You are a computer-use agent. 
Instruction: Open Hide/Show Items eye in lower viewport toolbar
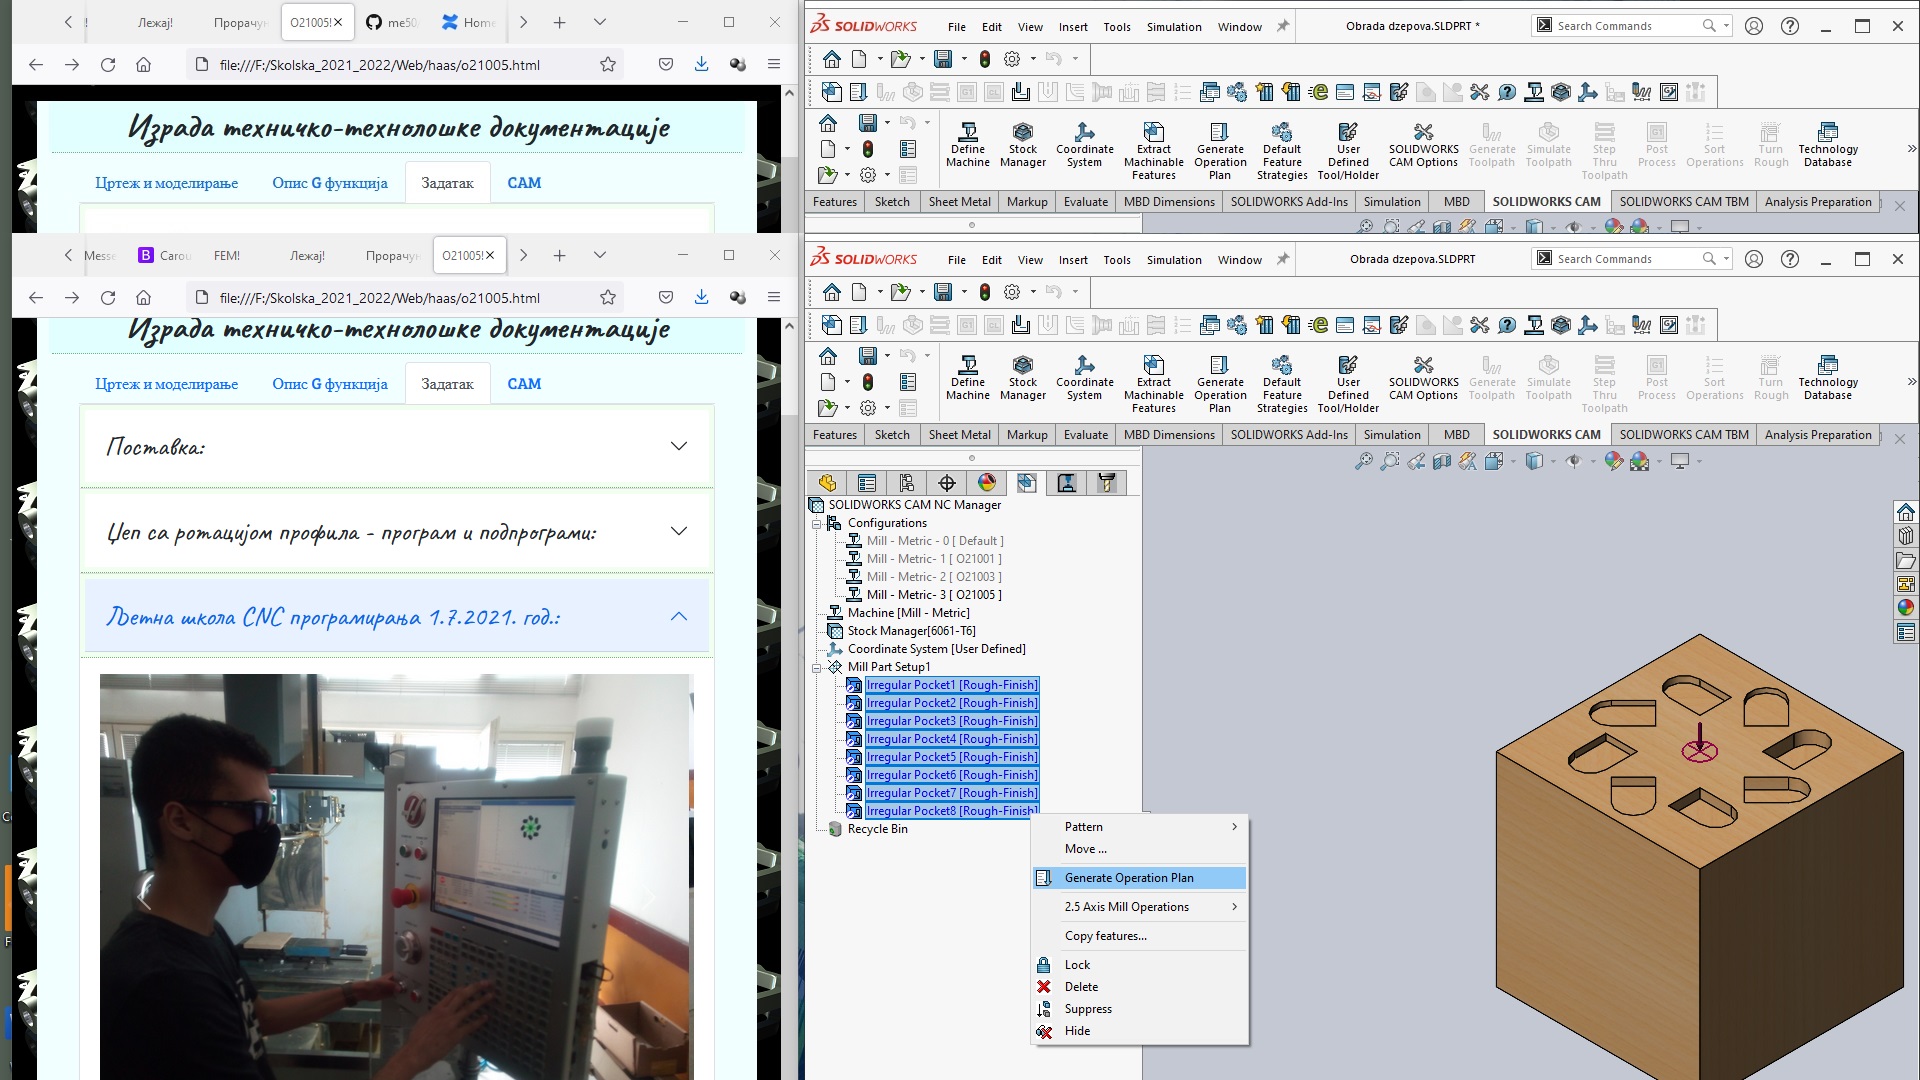coord(1573,461)
